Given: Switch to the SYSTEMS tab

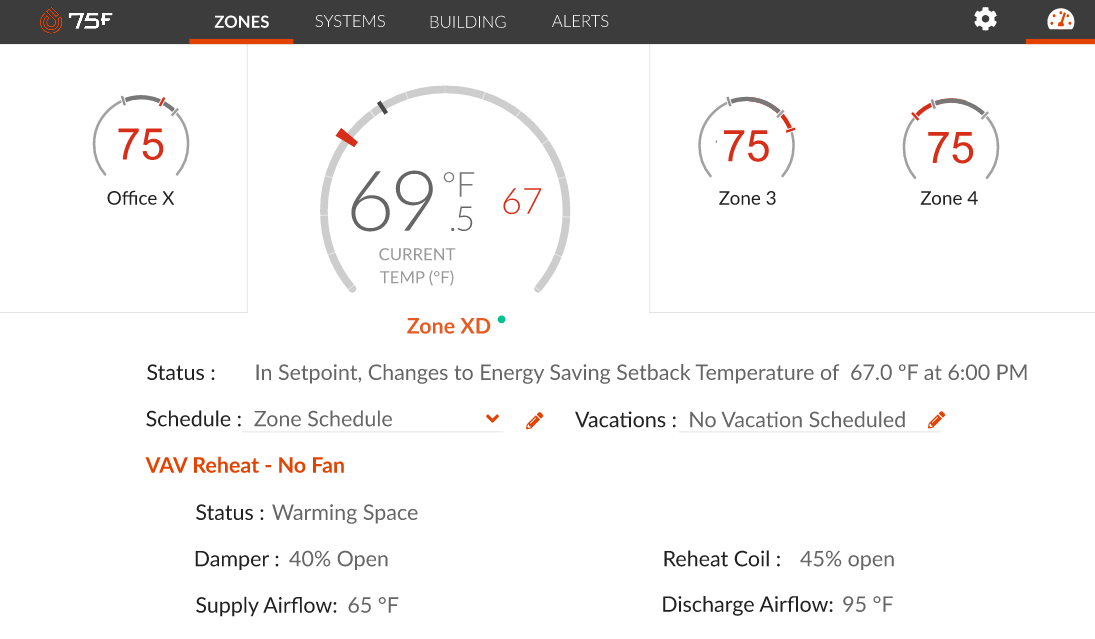Looking at the screenshot, I should (349, 20).
